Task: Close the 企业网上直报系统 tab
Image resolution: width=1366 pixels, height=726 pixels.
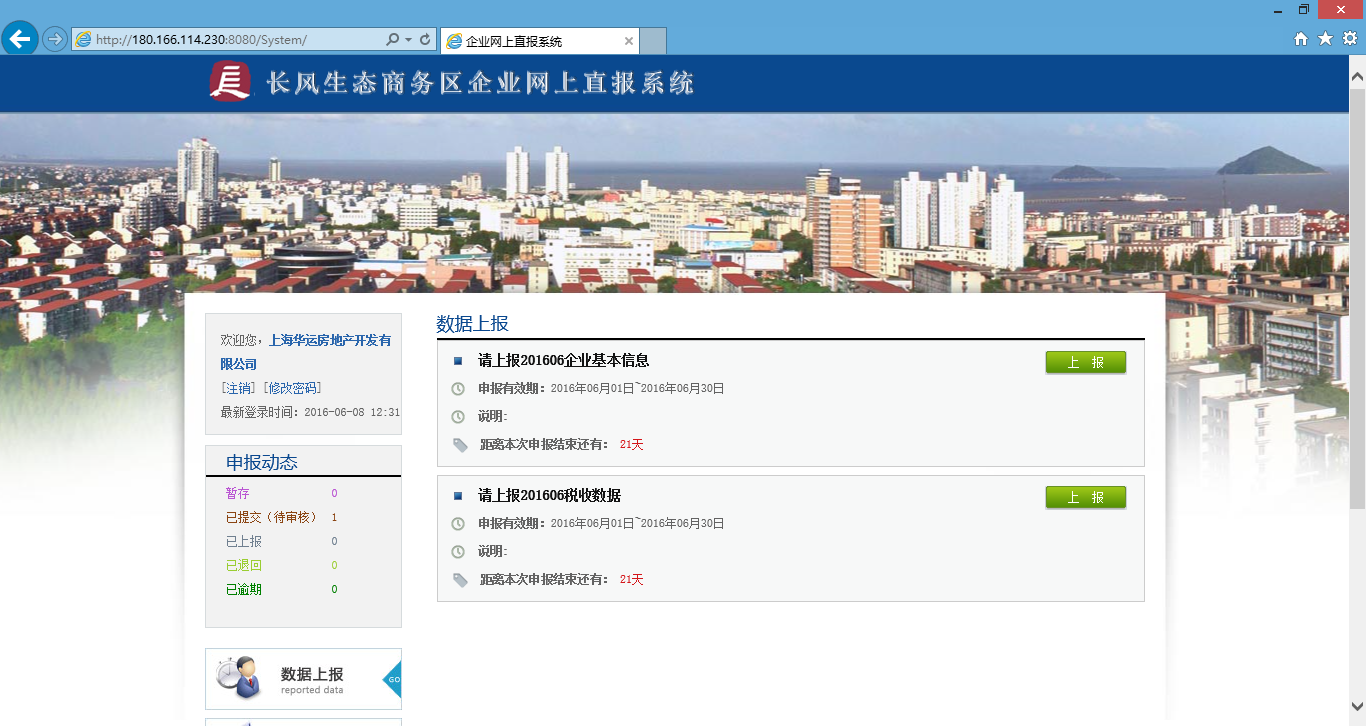Action: pos(629,41)
